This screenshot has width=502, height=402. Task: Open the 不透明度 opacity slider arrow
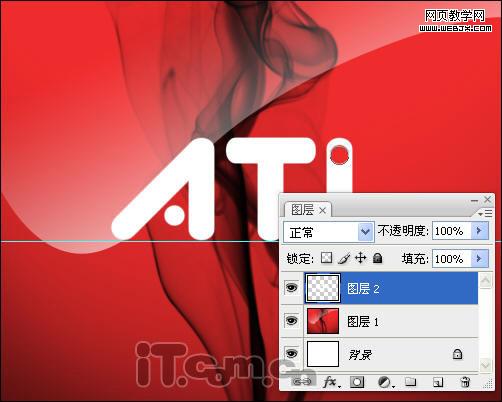pos(479,231)
